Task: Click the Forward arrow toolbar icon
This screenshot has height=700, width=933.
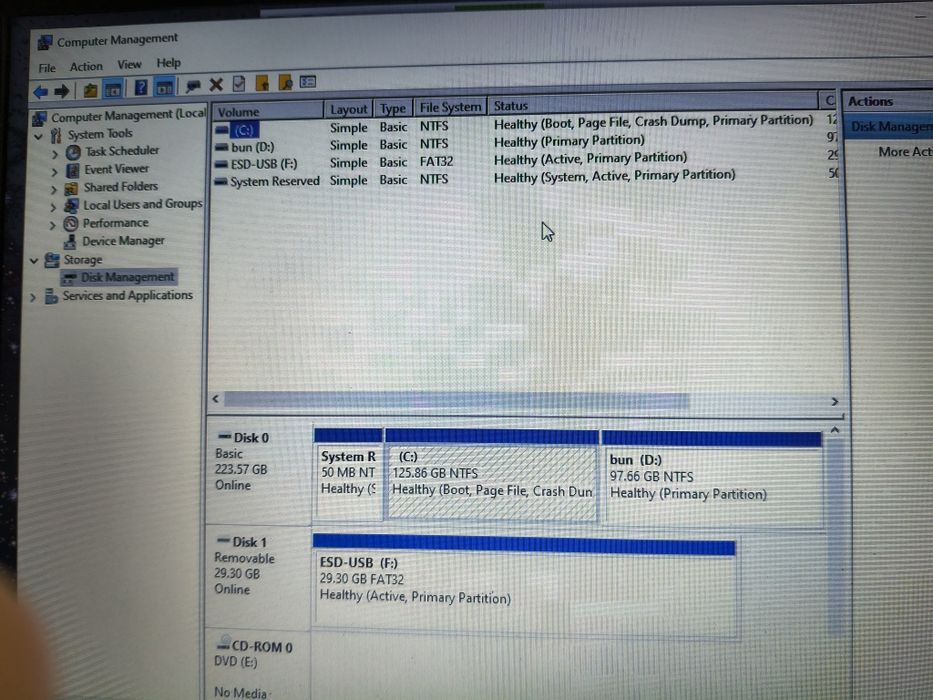Action: pyautogui.click(x=62, y=92)
